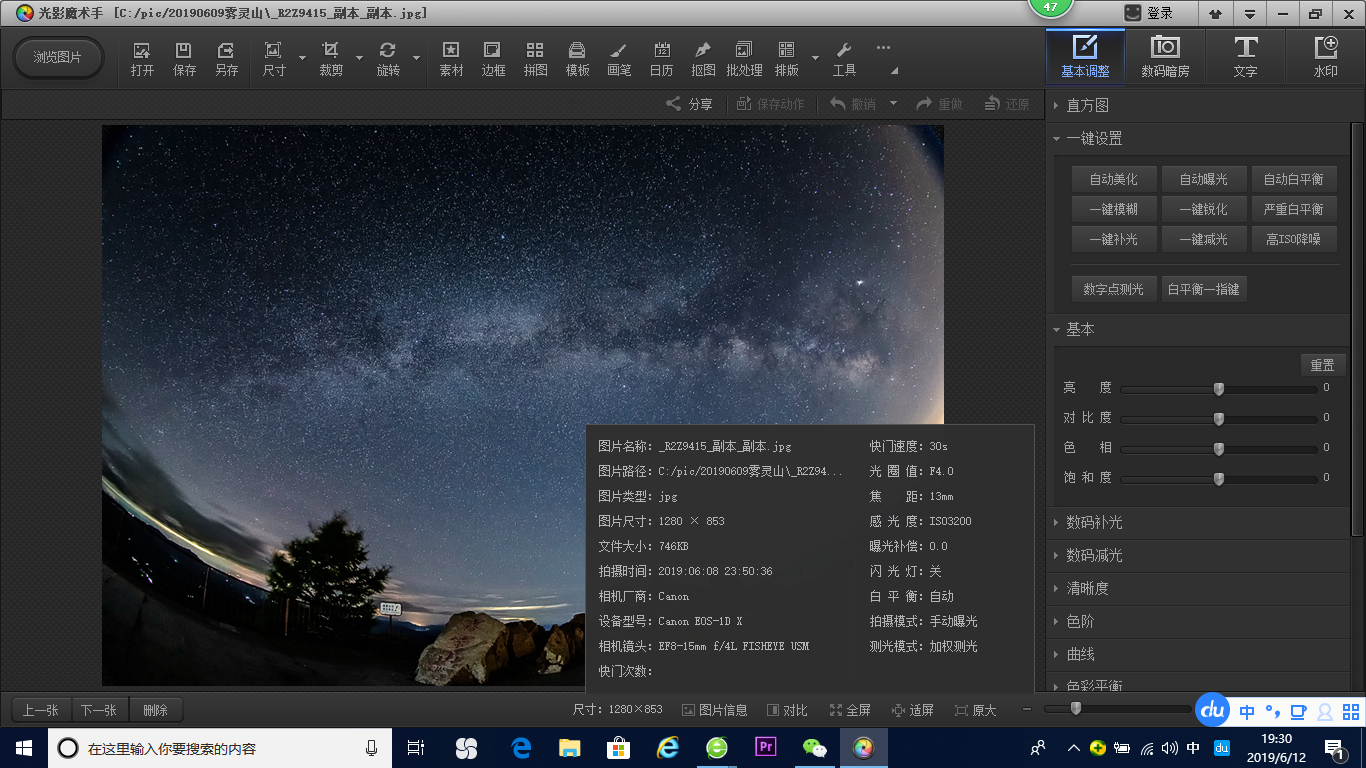Click the 自动美化 button

point(1113,179)
